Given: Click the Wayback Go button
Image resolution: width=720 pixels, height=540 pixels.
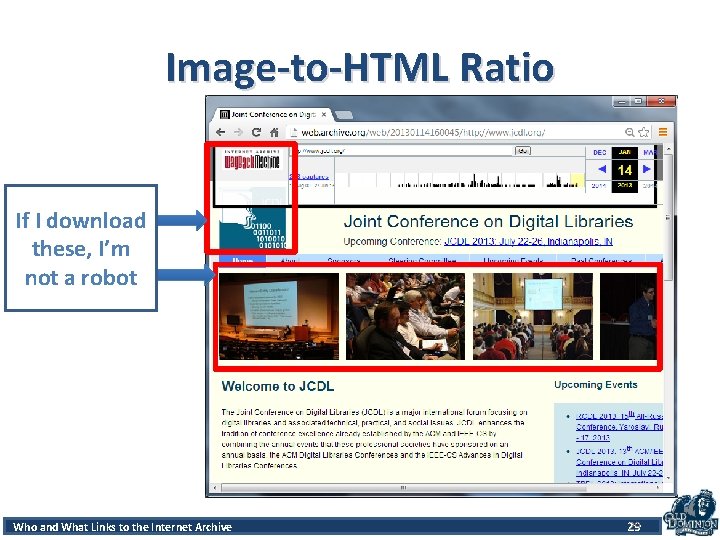Looking at the screenshot, I should pos(523,151).
